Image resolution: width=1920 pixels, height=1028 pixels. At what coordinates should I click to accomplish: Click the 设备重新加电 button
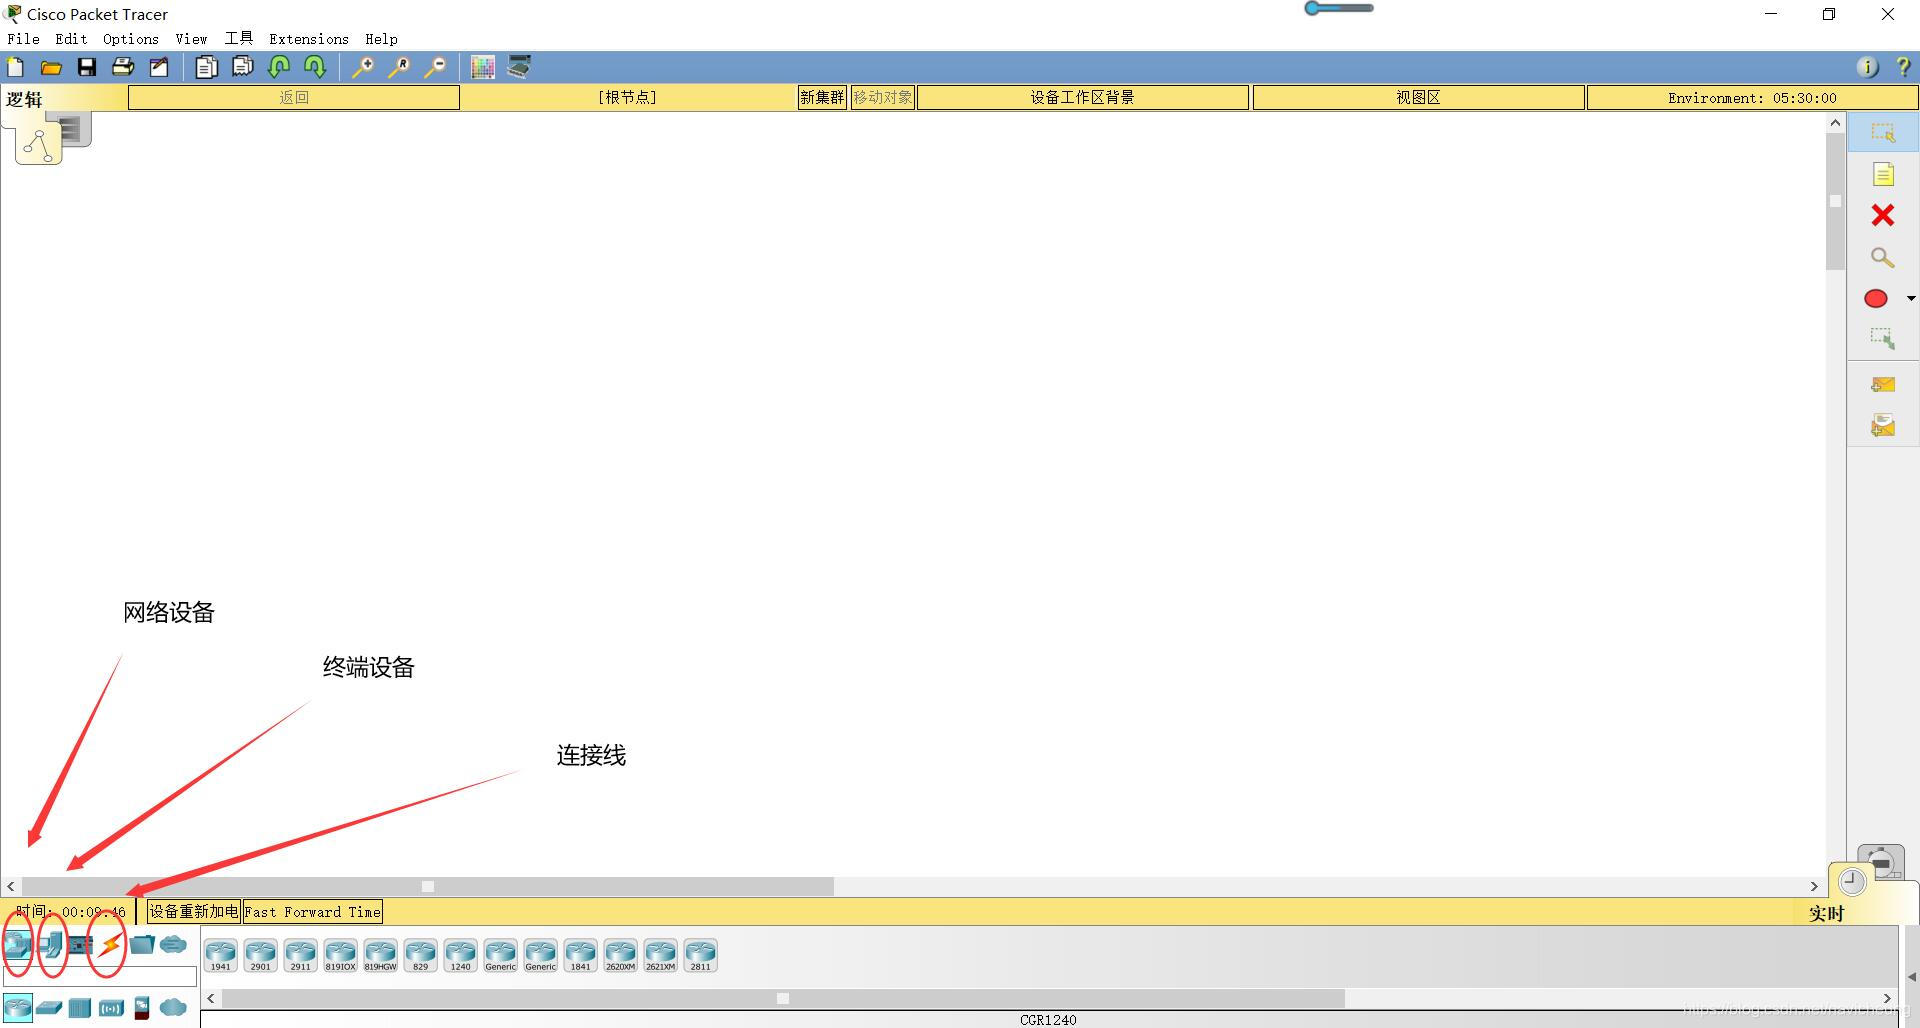click(194, 911)
